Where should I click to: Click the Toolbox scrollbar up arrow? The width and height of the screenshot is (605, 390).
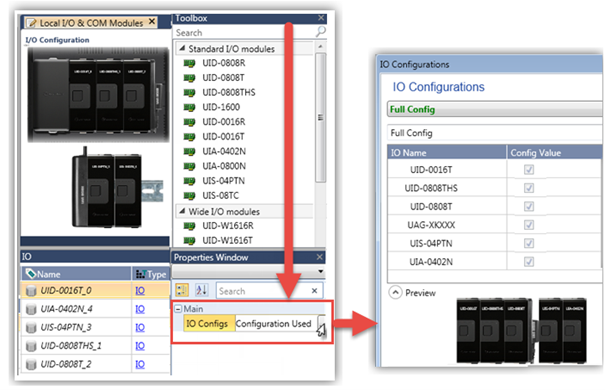[320, 47]
